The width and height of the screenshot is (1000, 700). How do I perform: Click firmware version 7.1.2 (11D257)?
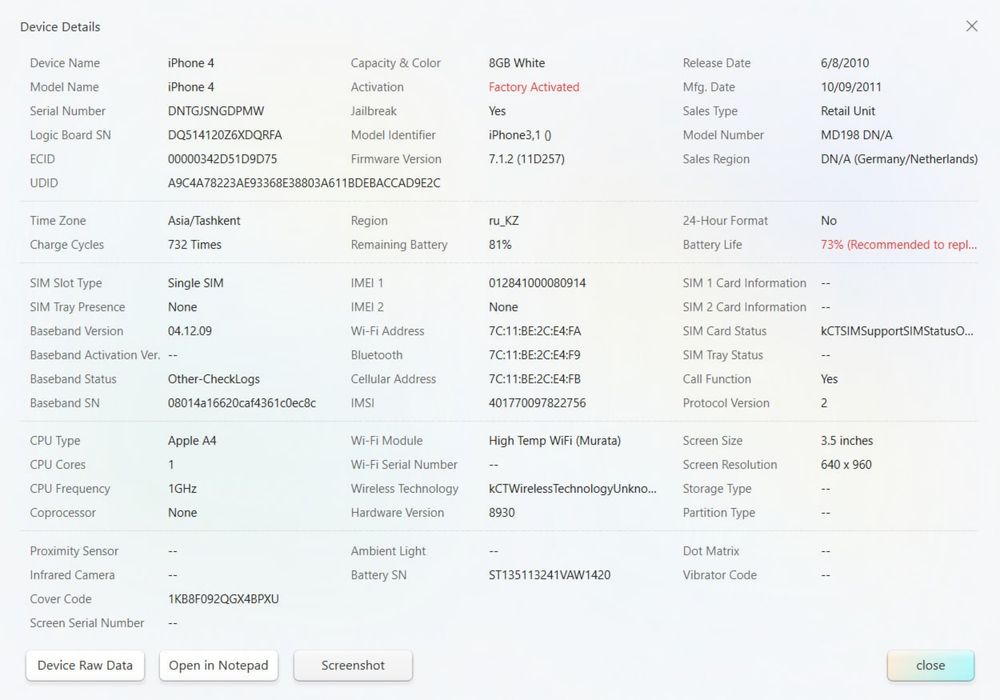pos(526,159)
